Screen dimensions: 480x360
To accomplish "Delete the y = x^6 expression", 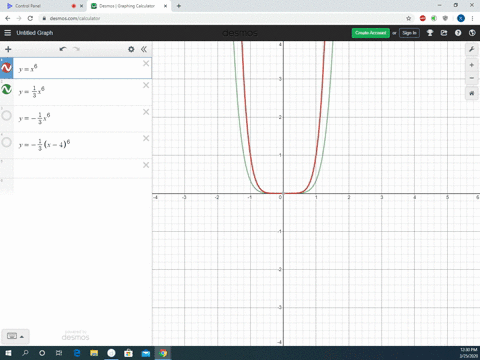I will [146, 63].
